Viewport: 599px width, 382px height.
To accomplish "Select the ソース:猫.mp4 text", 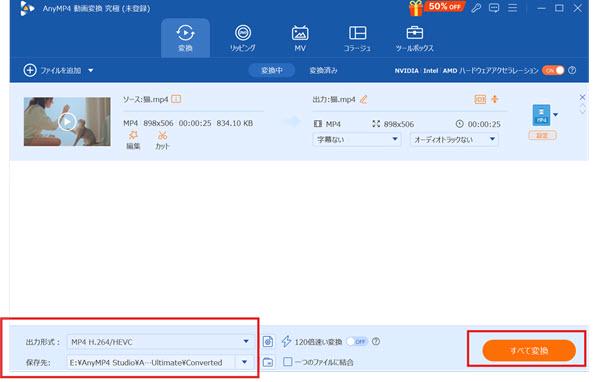I will (x=146, y=100).
